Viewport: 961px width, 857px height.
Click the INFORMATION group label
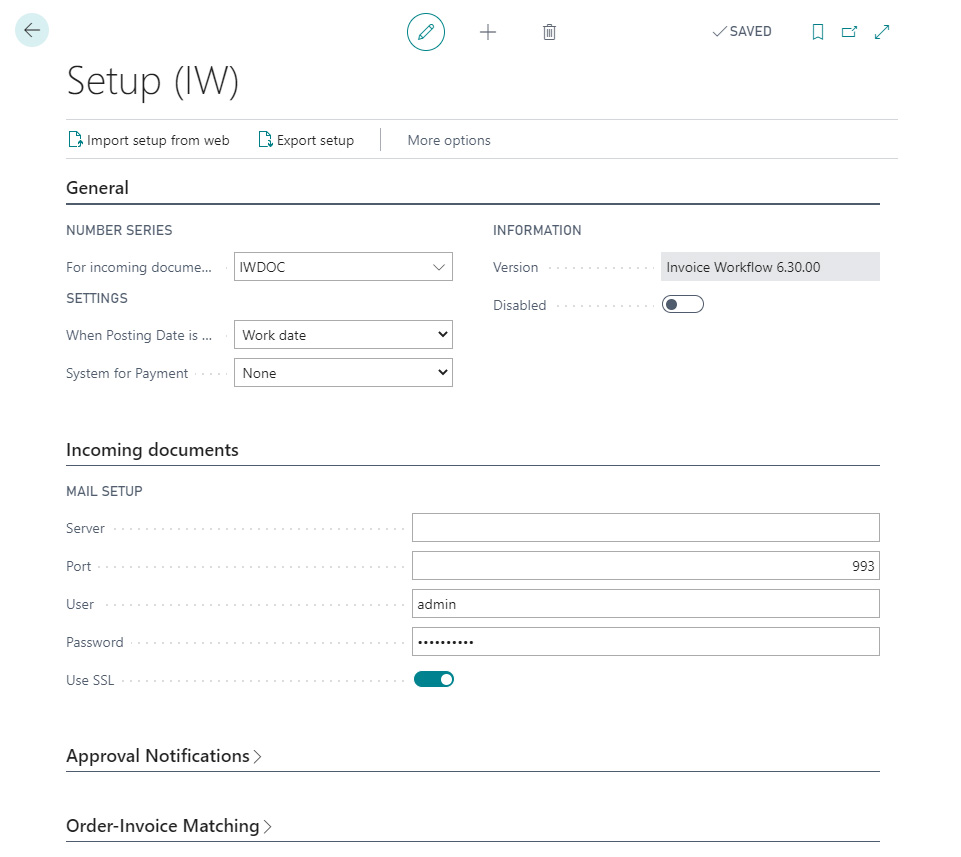[537, 230]
